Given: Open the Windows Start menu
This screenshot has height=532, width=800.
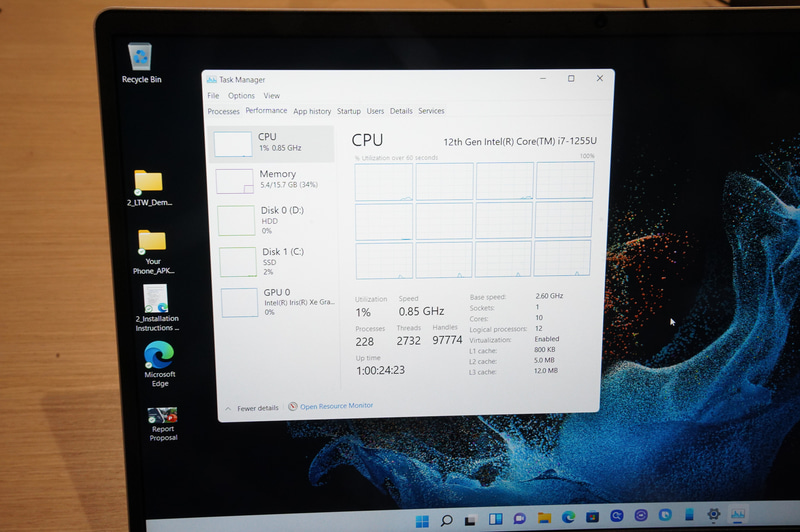Looking at the screenshot, I should (x=422, y=521).
